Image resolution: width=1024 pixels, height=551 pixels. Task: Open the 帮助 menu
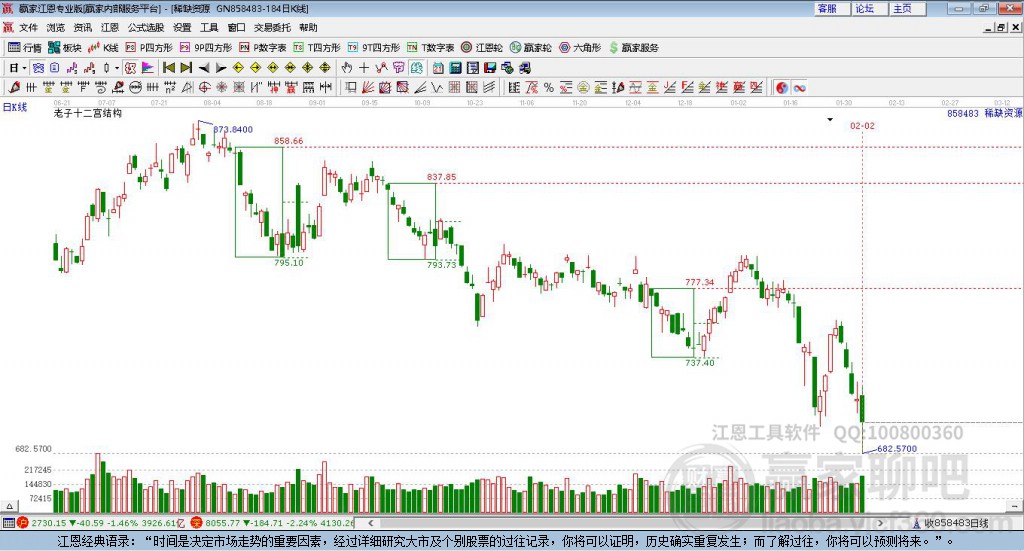[308, 27]
